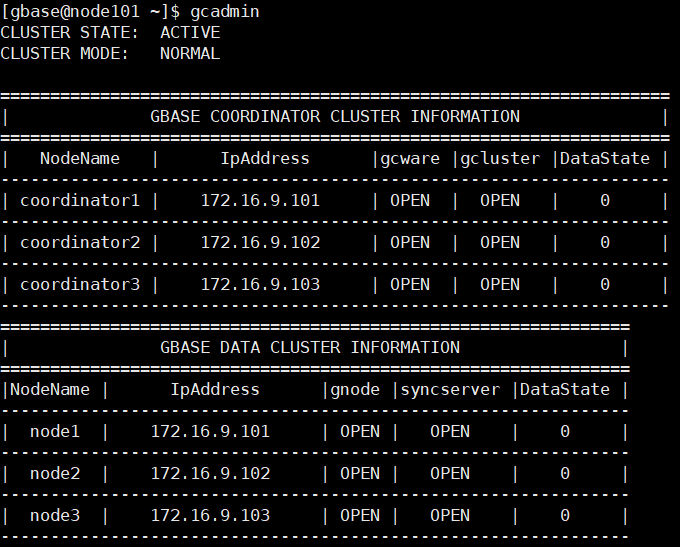Click gnode OPEN status for node1
The height and width of the screenshot is (547, 680).
360,432
